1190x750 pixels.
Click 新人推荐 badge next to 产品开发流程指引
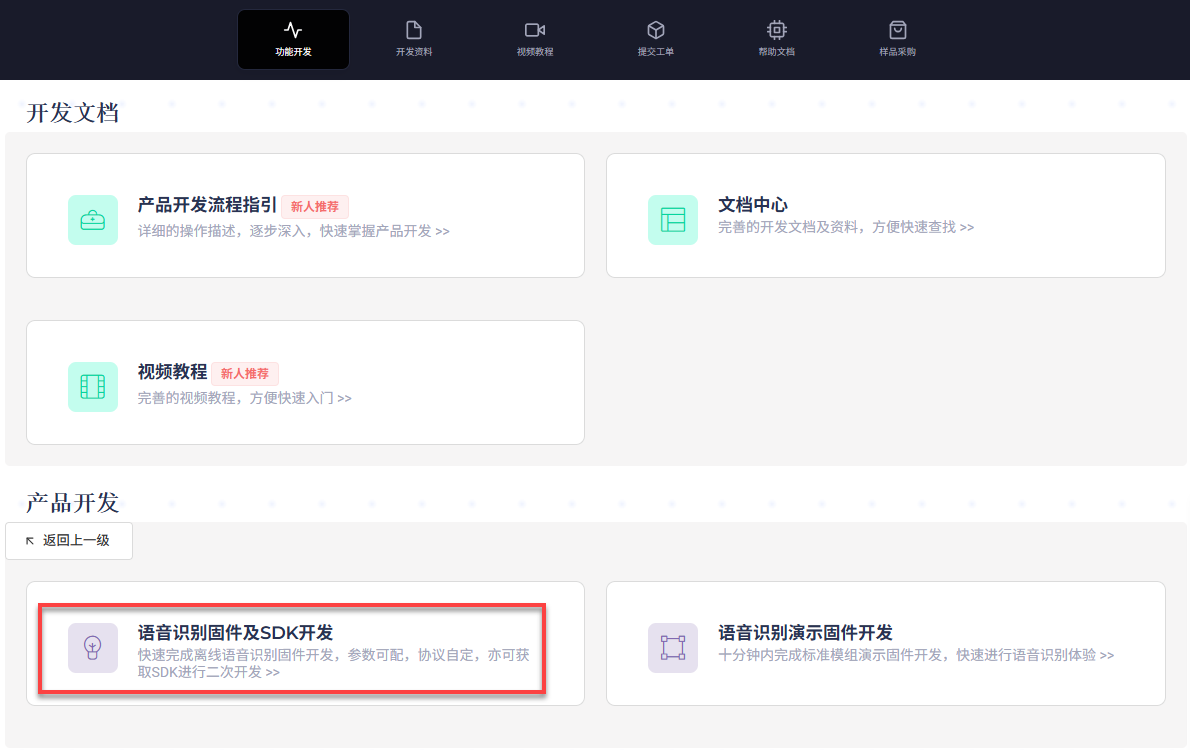pos(315,207)
